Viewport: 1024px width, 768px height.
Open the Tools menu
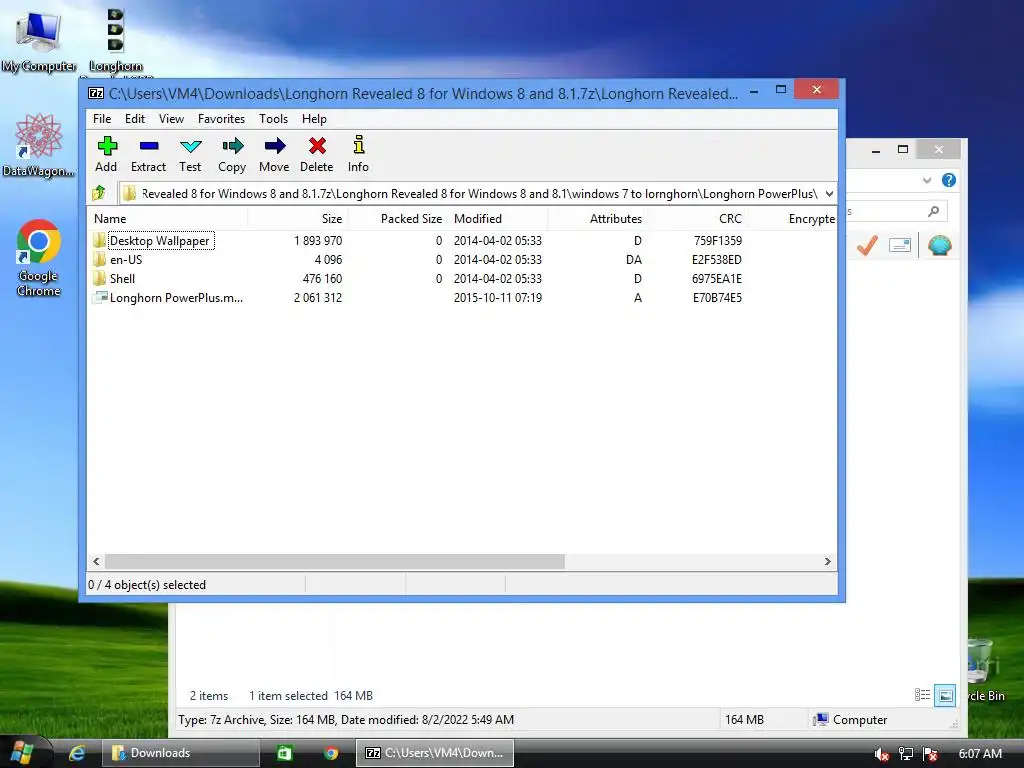[x=273, y=119]
